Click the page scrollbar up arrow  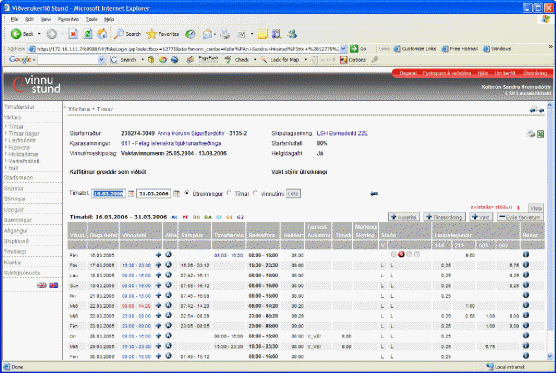[550, 105]
